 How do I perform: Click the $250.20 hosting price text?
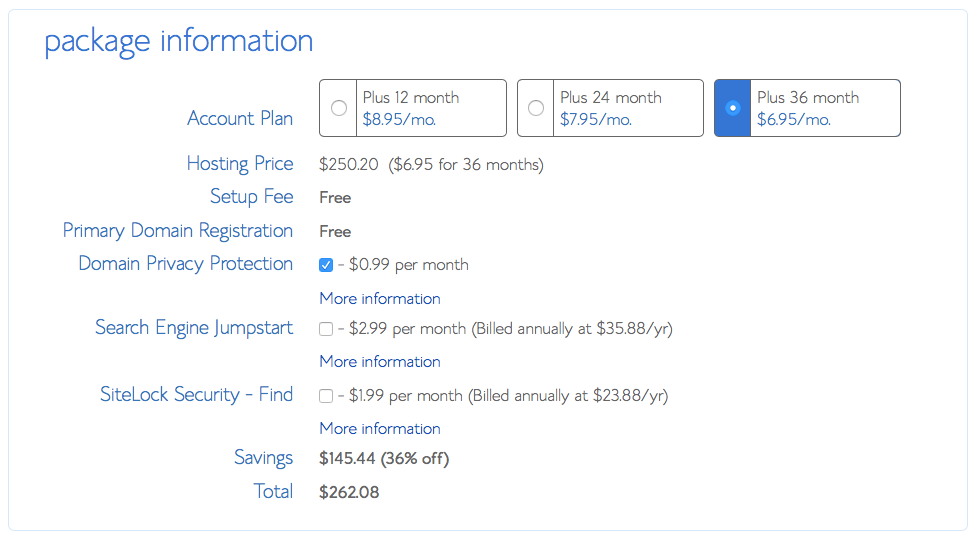[348, 164]
